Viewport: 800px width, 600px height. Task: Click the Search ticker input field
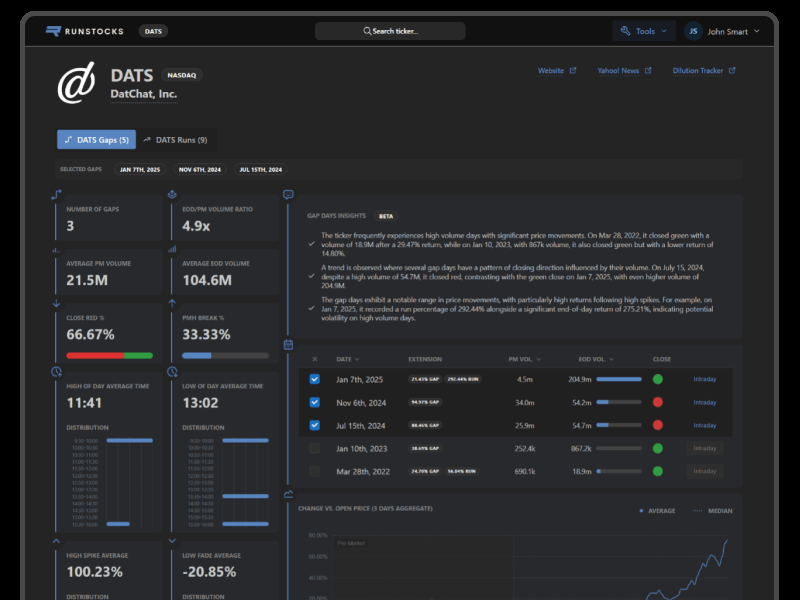click(390, 31)
